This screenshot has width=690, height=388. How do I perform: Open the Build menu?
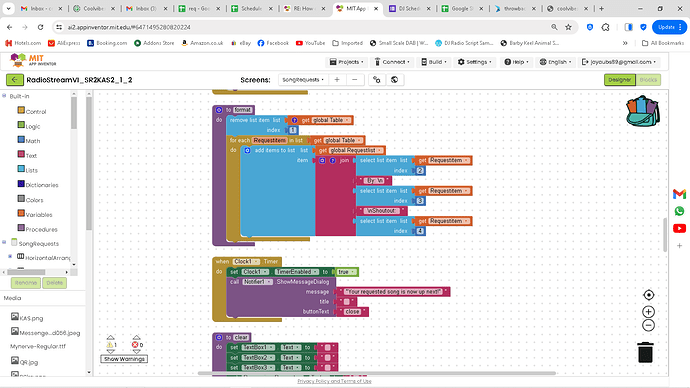(x=434, y=62)
